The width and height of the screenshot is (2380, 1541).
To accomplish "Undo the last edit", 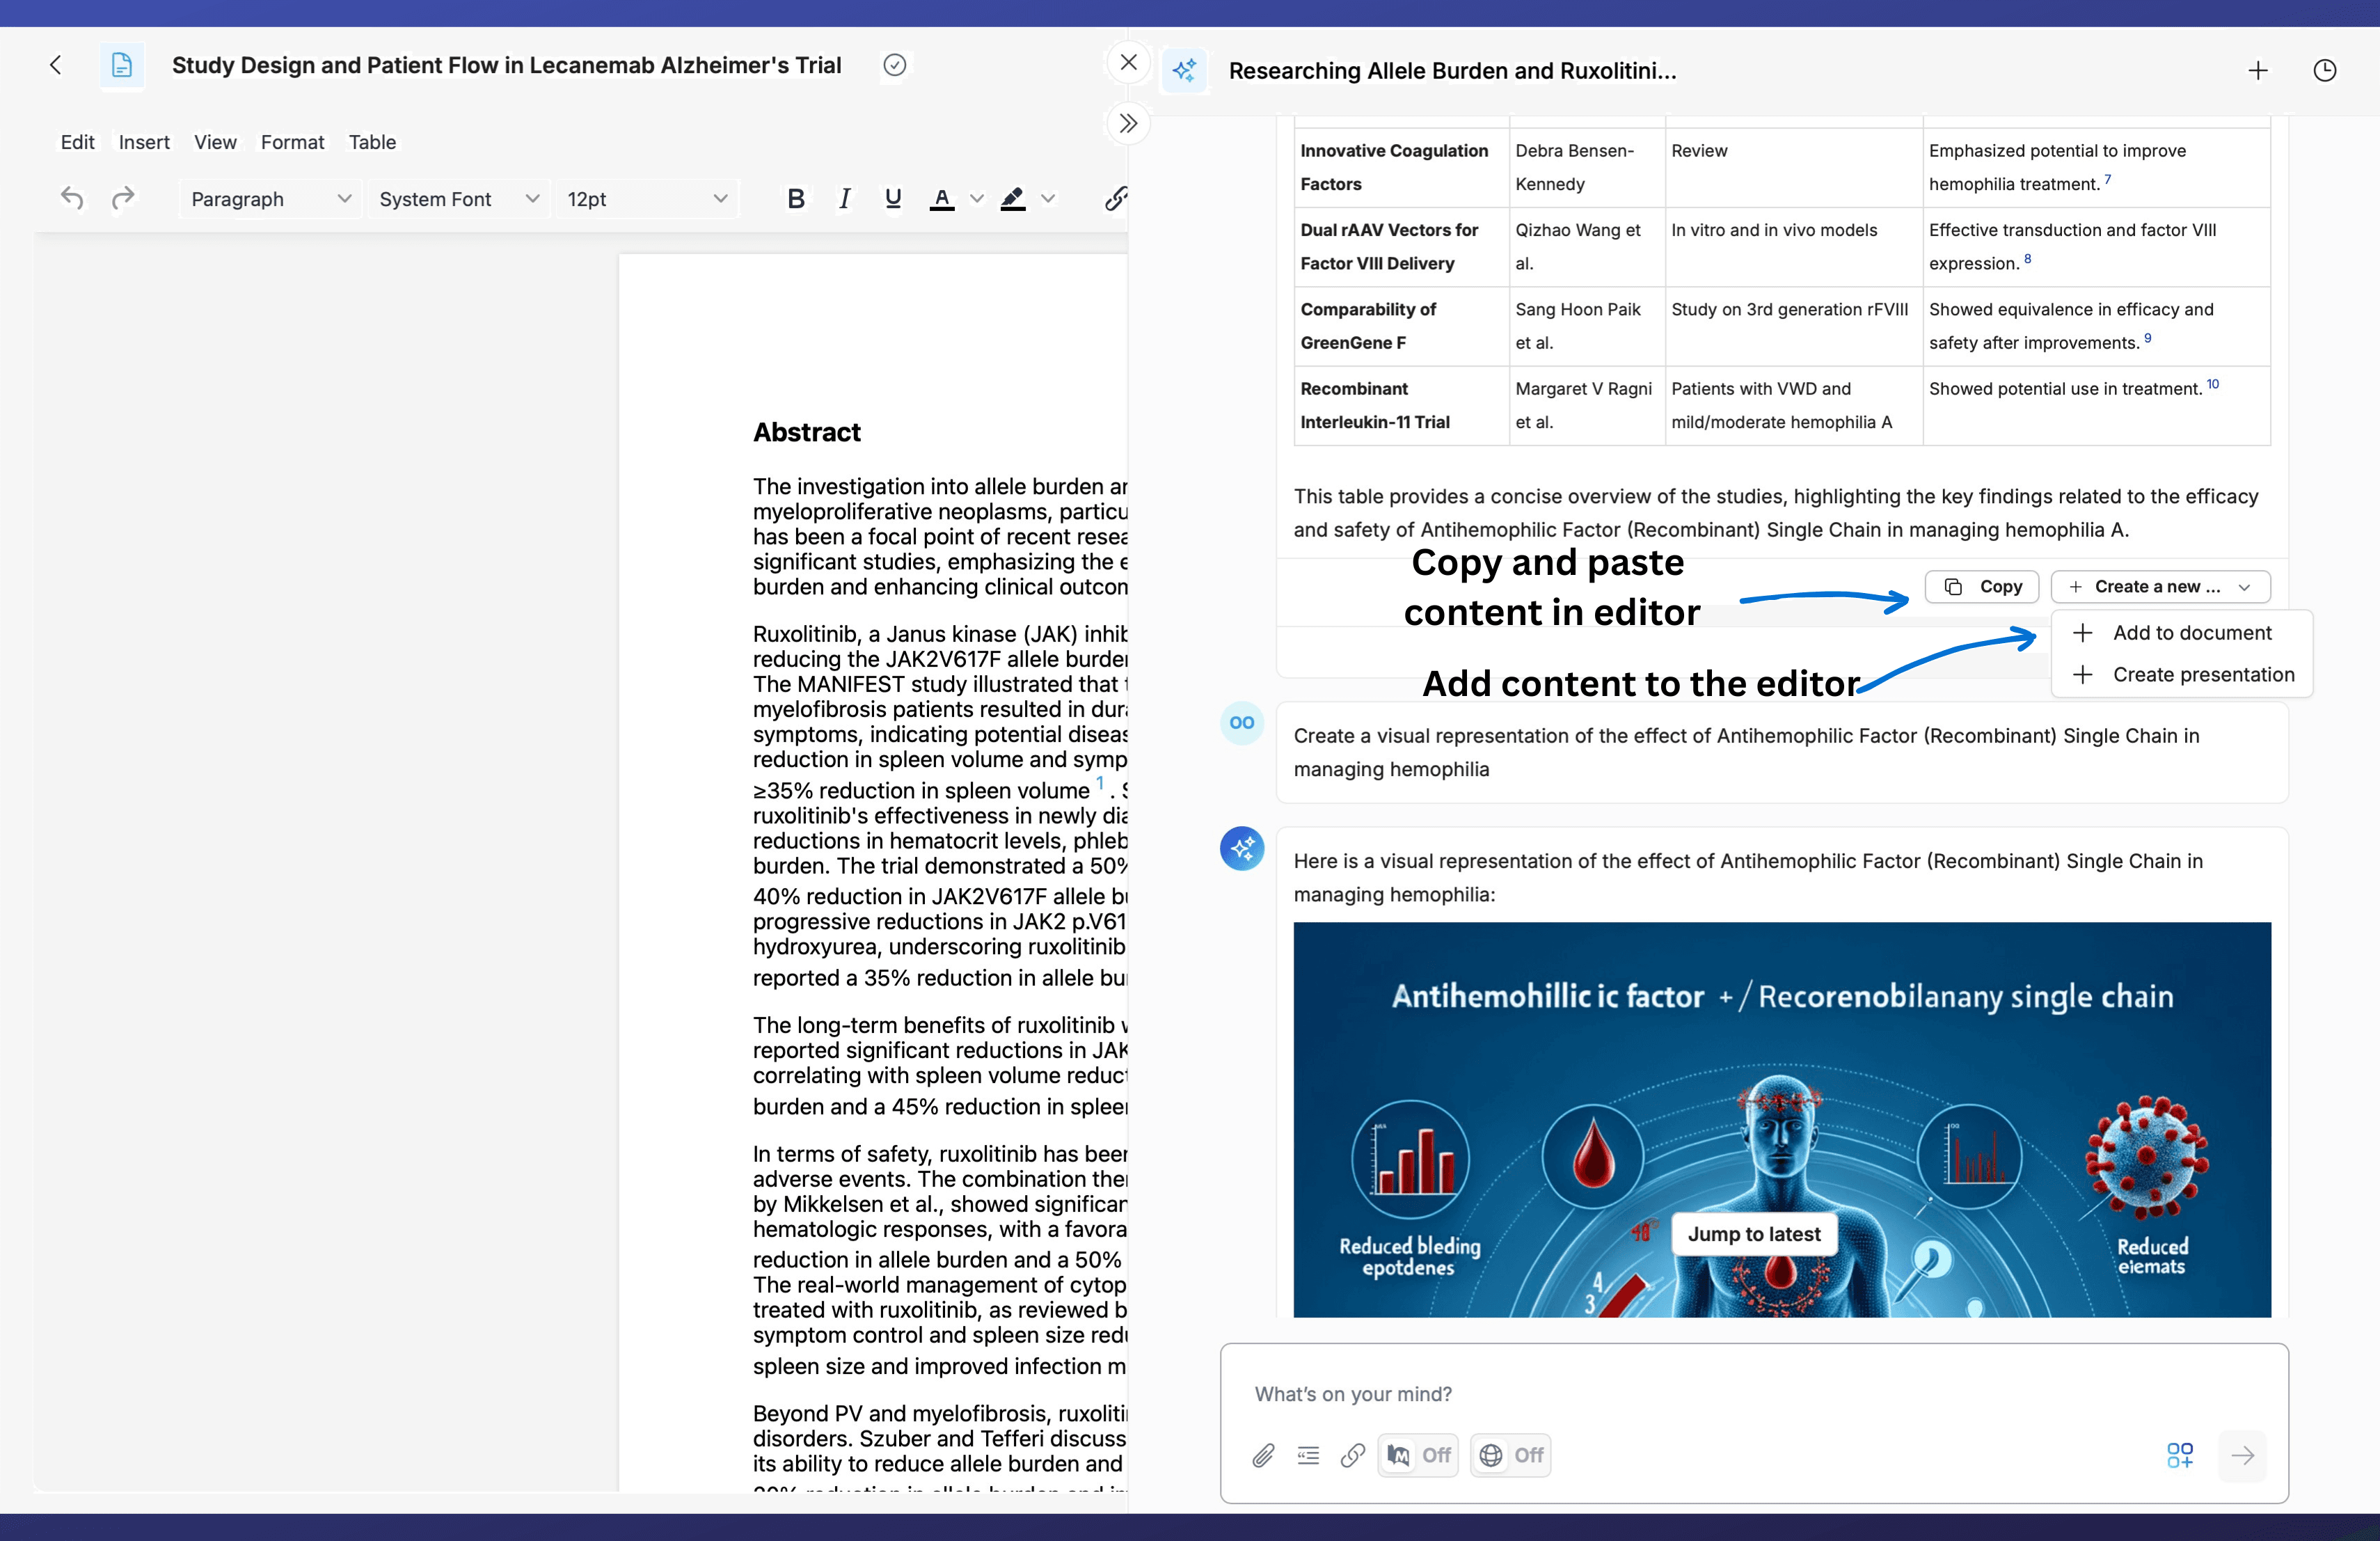I will pyautogui.click(x=72, y=198).
